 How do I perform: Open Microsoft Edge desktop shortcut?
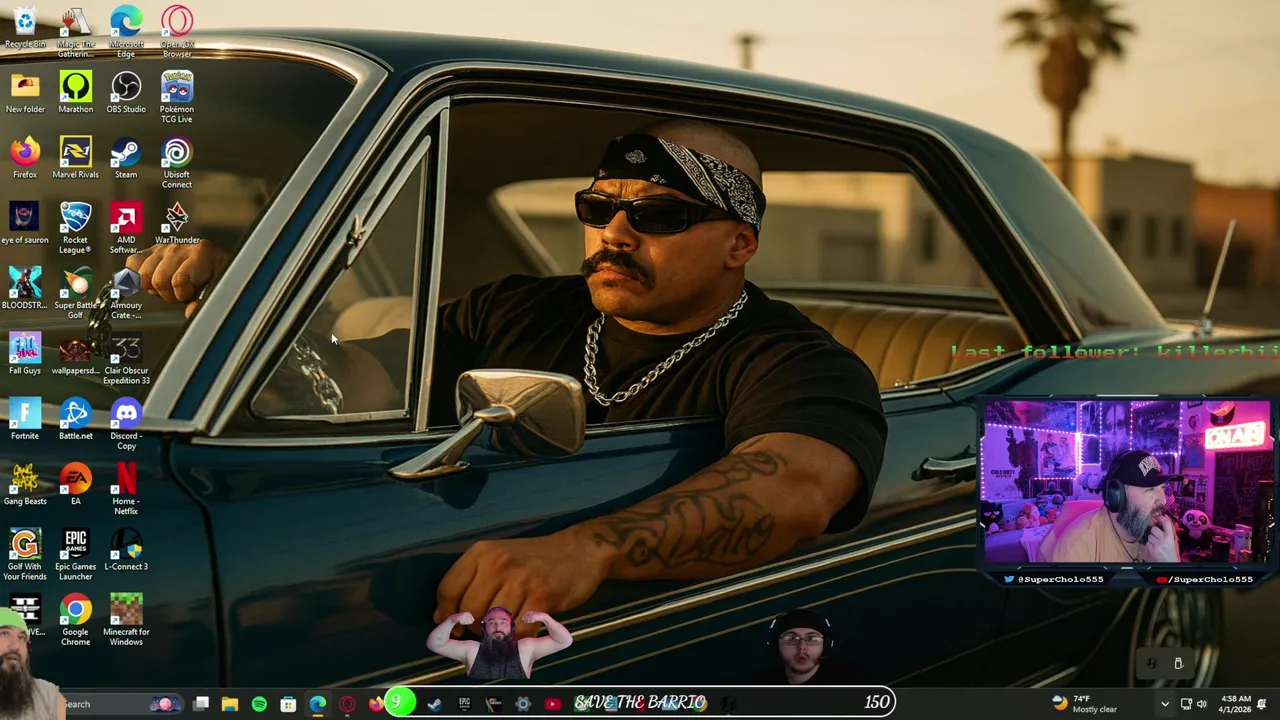[x=126, y=31]
